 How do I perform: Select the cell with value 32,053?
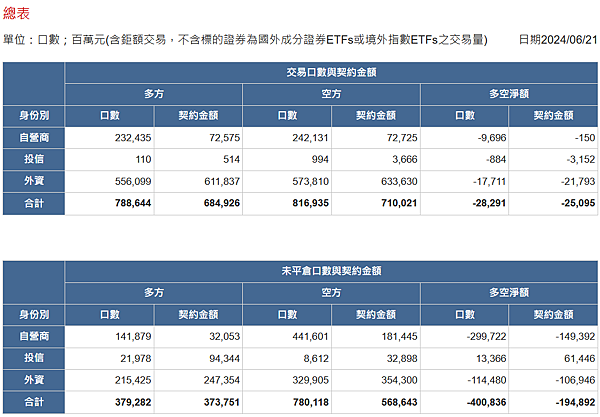click(x=198, y=337)
